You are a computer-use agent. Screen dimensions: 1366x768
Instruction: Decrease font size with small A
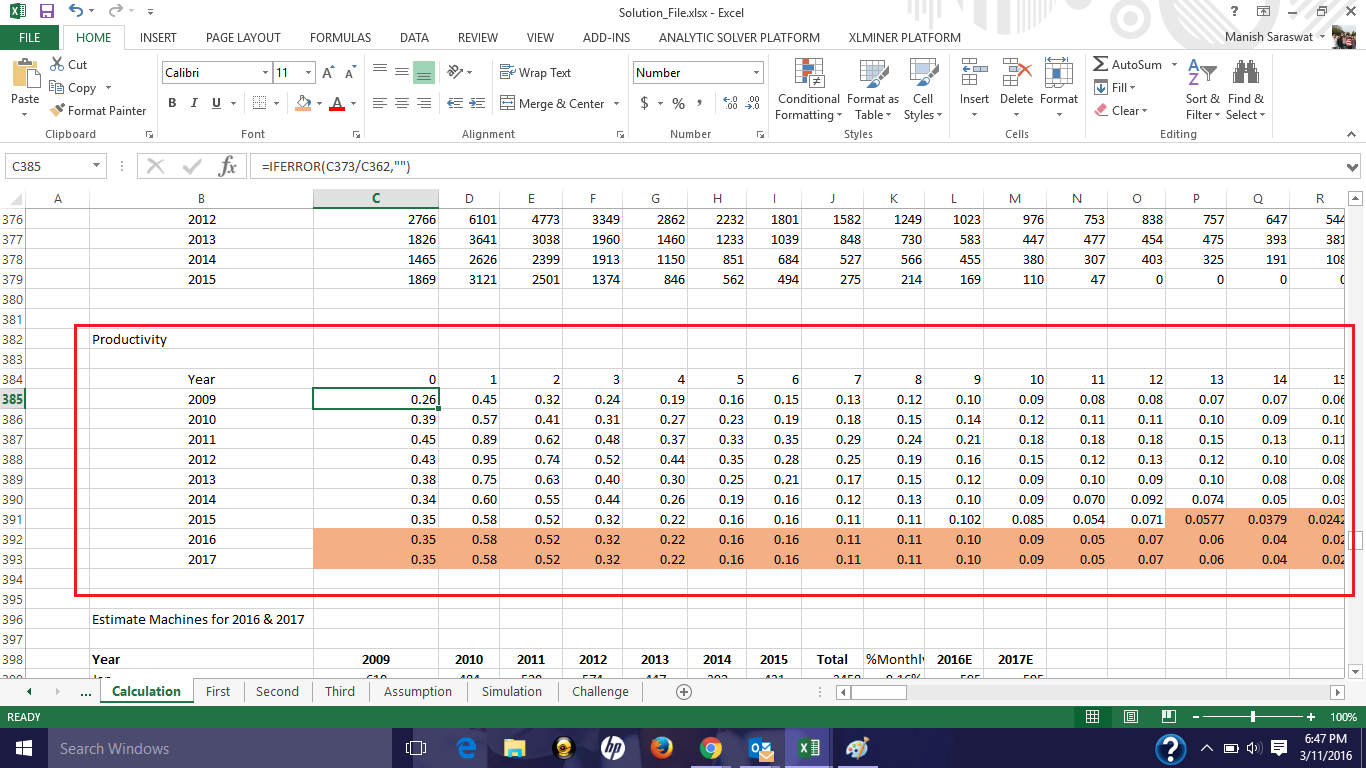tap(350, 73)
